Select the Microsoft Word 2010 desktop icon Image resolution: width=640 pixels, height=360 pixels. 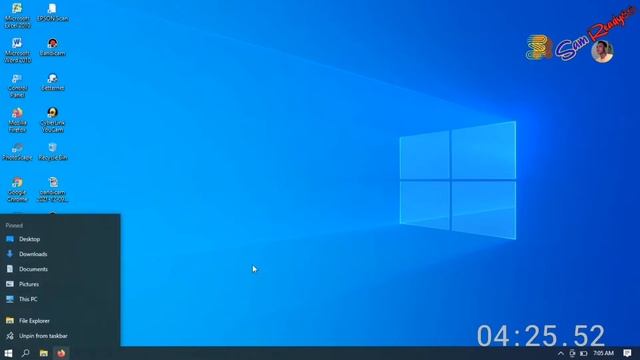click(17, 50)
